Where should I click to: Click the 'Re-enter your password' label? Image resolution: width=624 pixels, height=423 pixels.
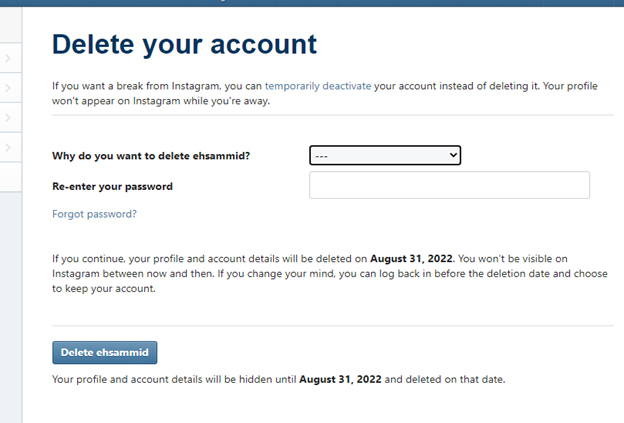(112, 186)
